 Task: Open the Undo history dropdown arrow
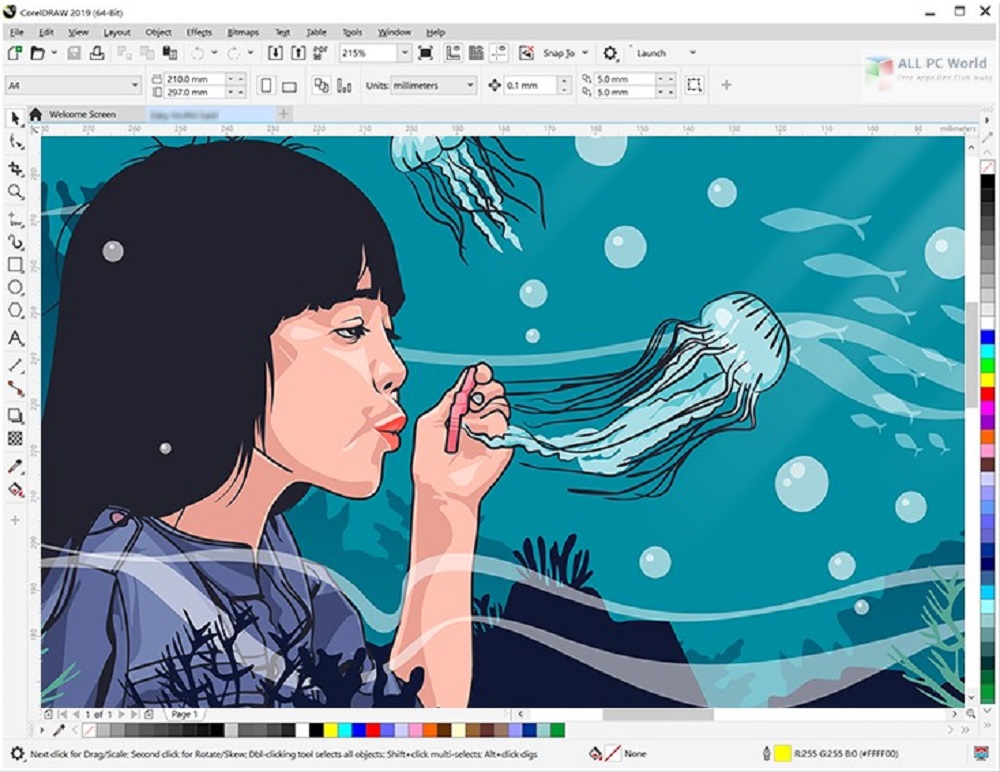click(x=214, y=53)
